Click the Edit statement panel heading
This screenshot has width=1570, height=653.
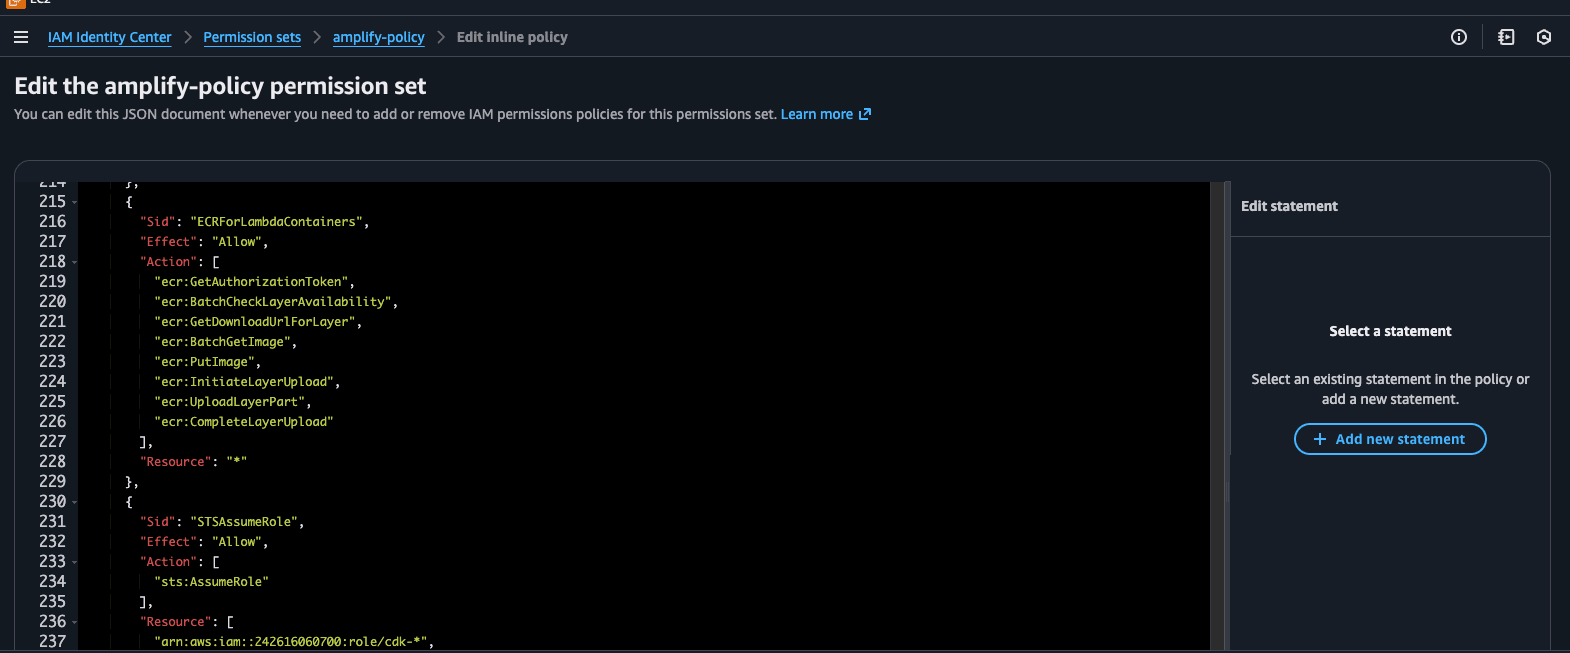coord(1289,206)
